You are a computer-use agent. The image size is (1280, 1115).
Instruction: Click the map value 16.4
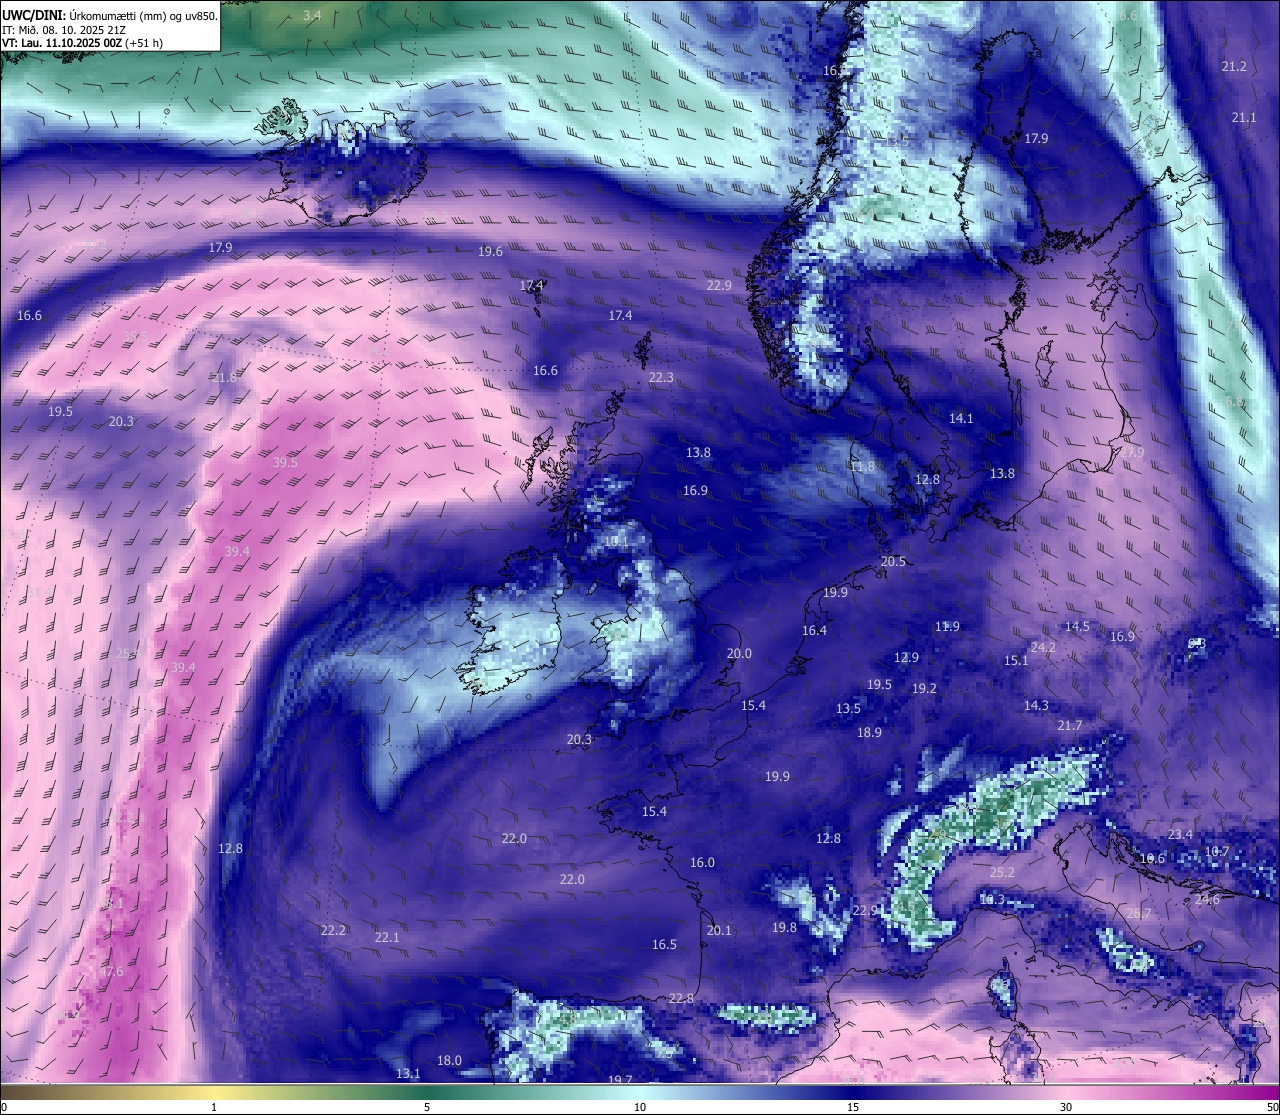pos(814,630)
